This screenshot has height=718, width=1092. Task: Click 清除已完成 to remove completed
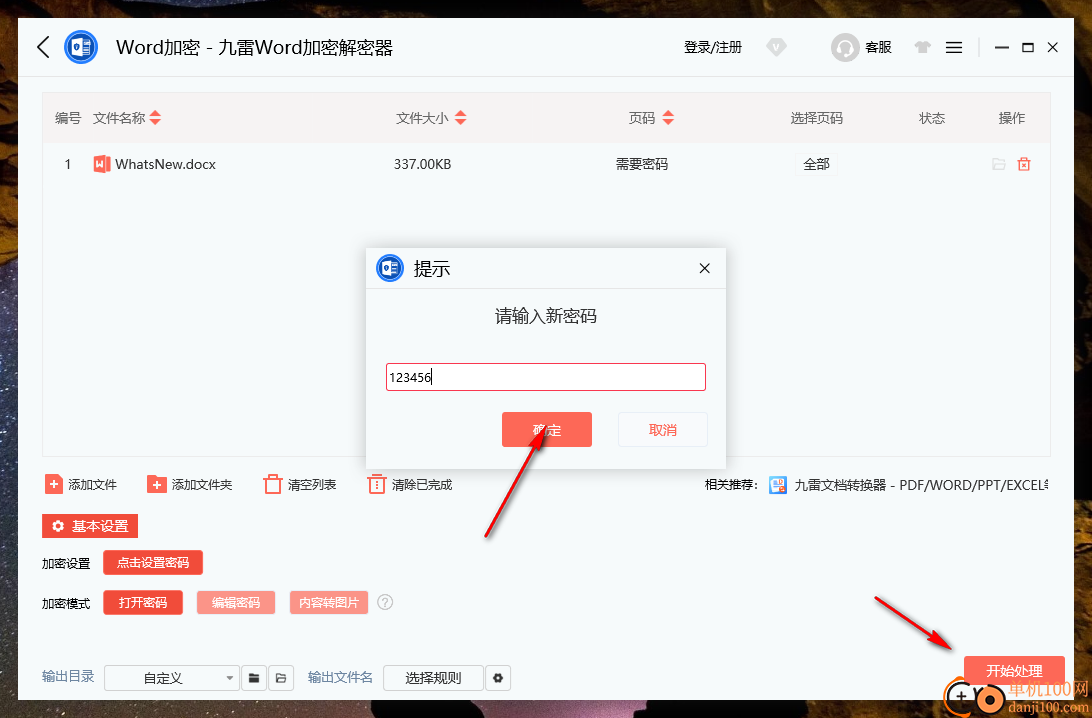pos(410,485)
